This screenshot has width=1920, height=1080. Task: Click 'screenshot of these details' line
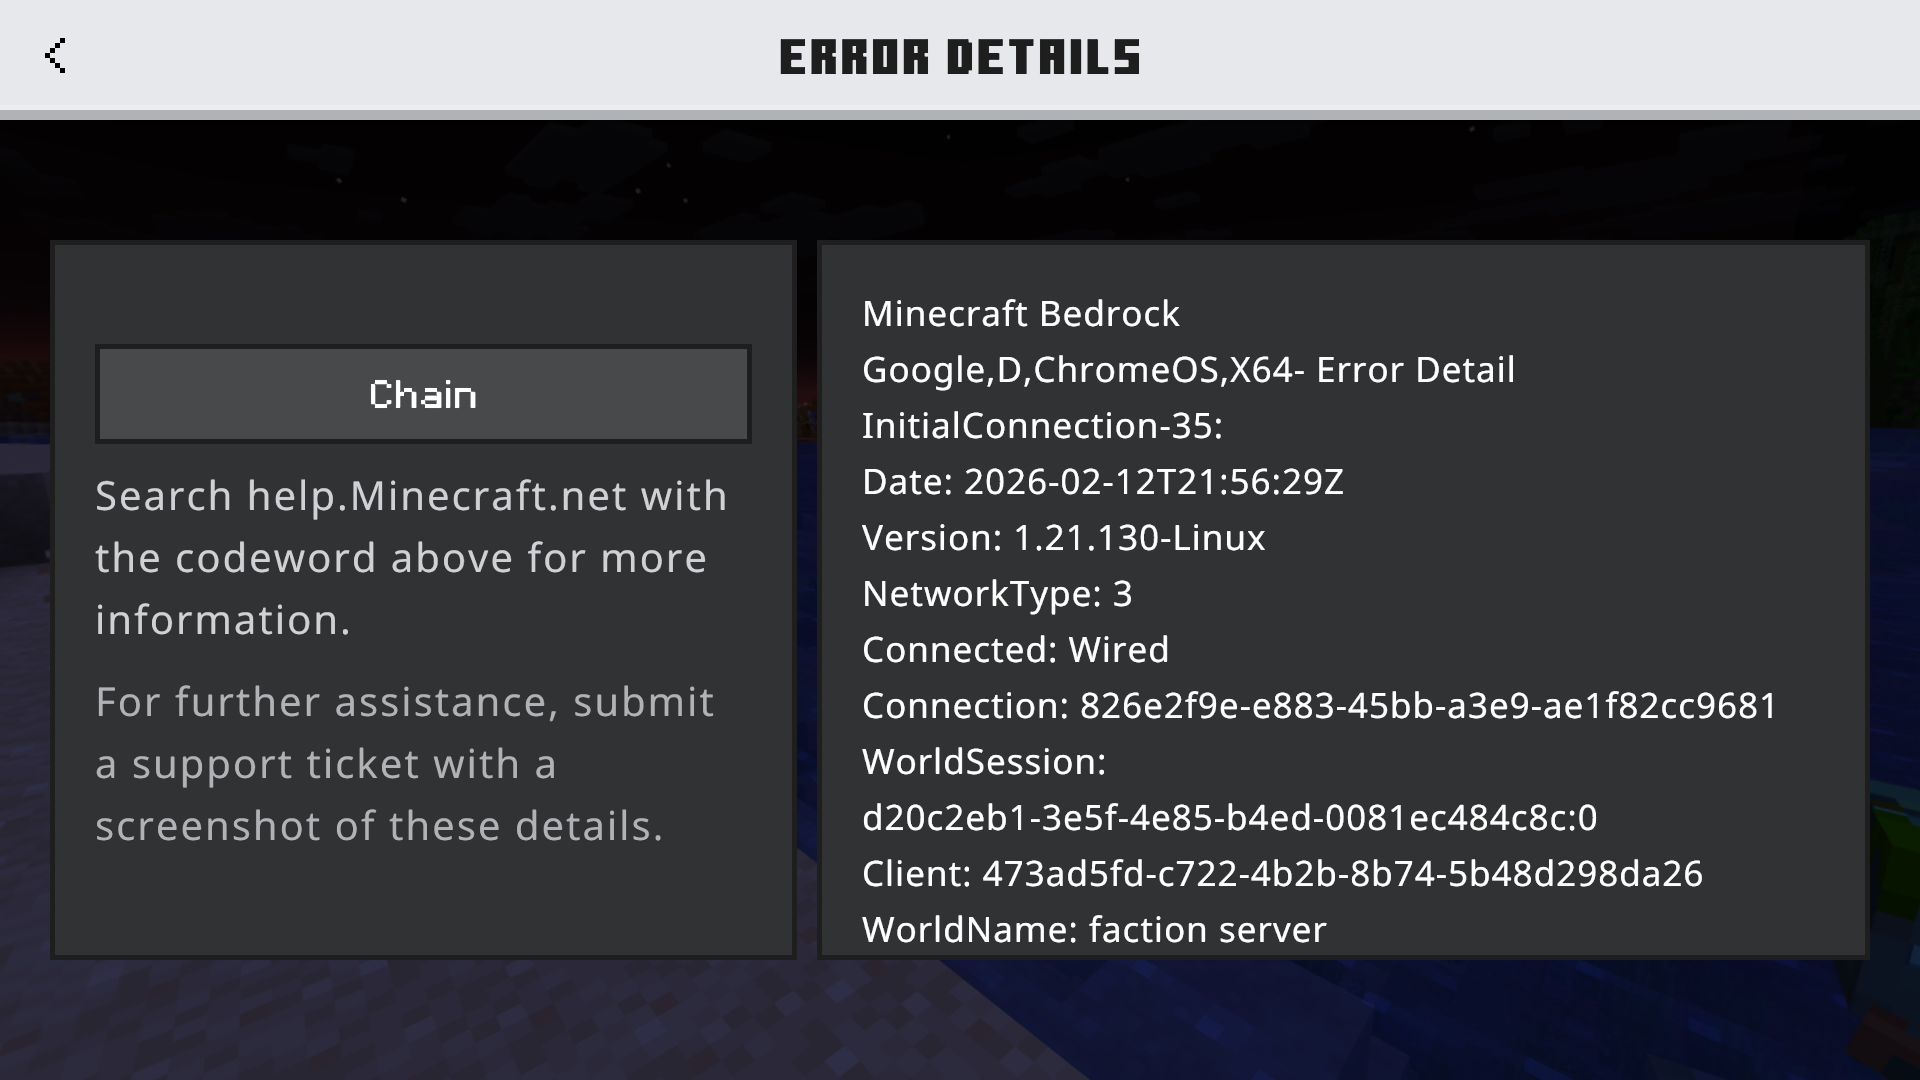(x=379, y=826)
